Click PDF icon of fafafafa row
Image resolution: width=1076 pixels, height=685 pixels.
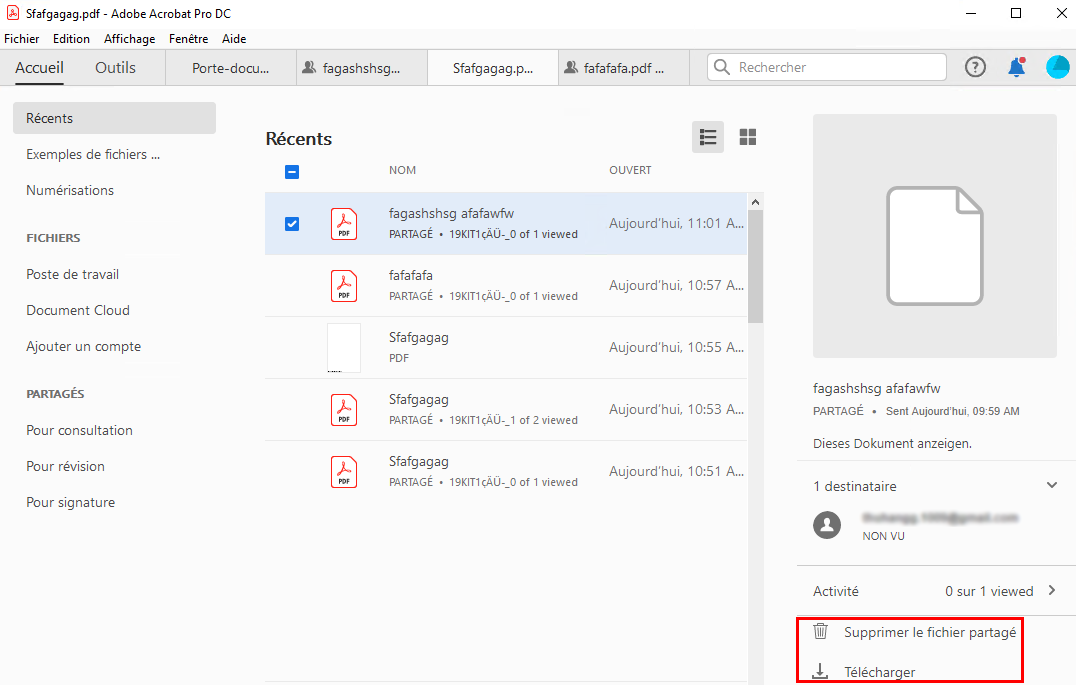click(x=344, y=286)
